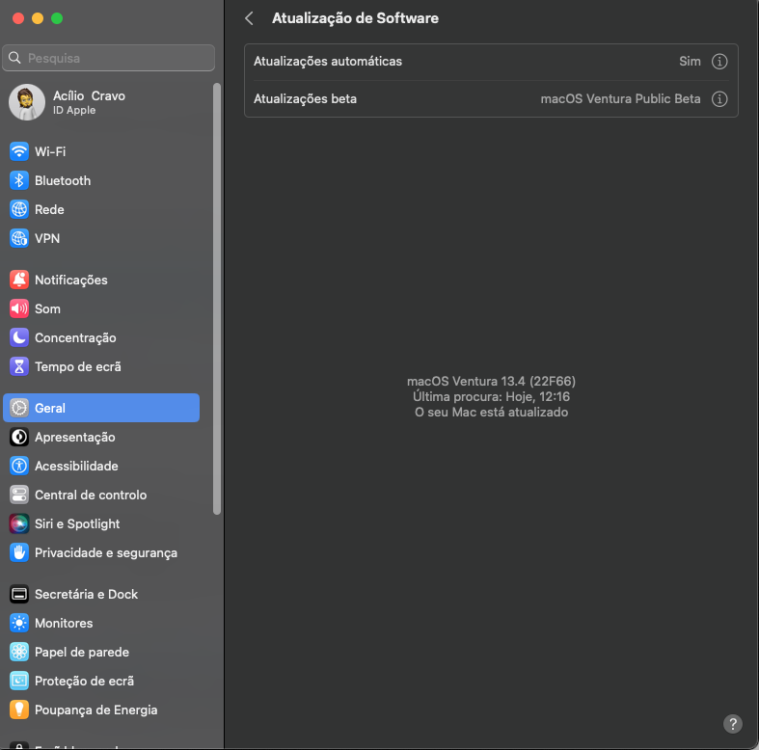Go back with the chevron arrow

point(249,18)
